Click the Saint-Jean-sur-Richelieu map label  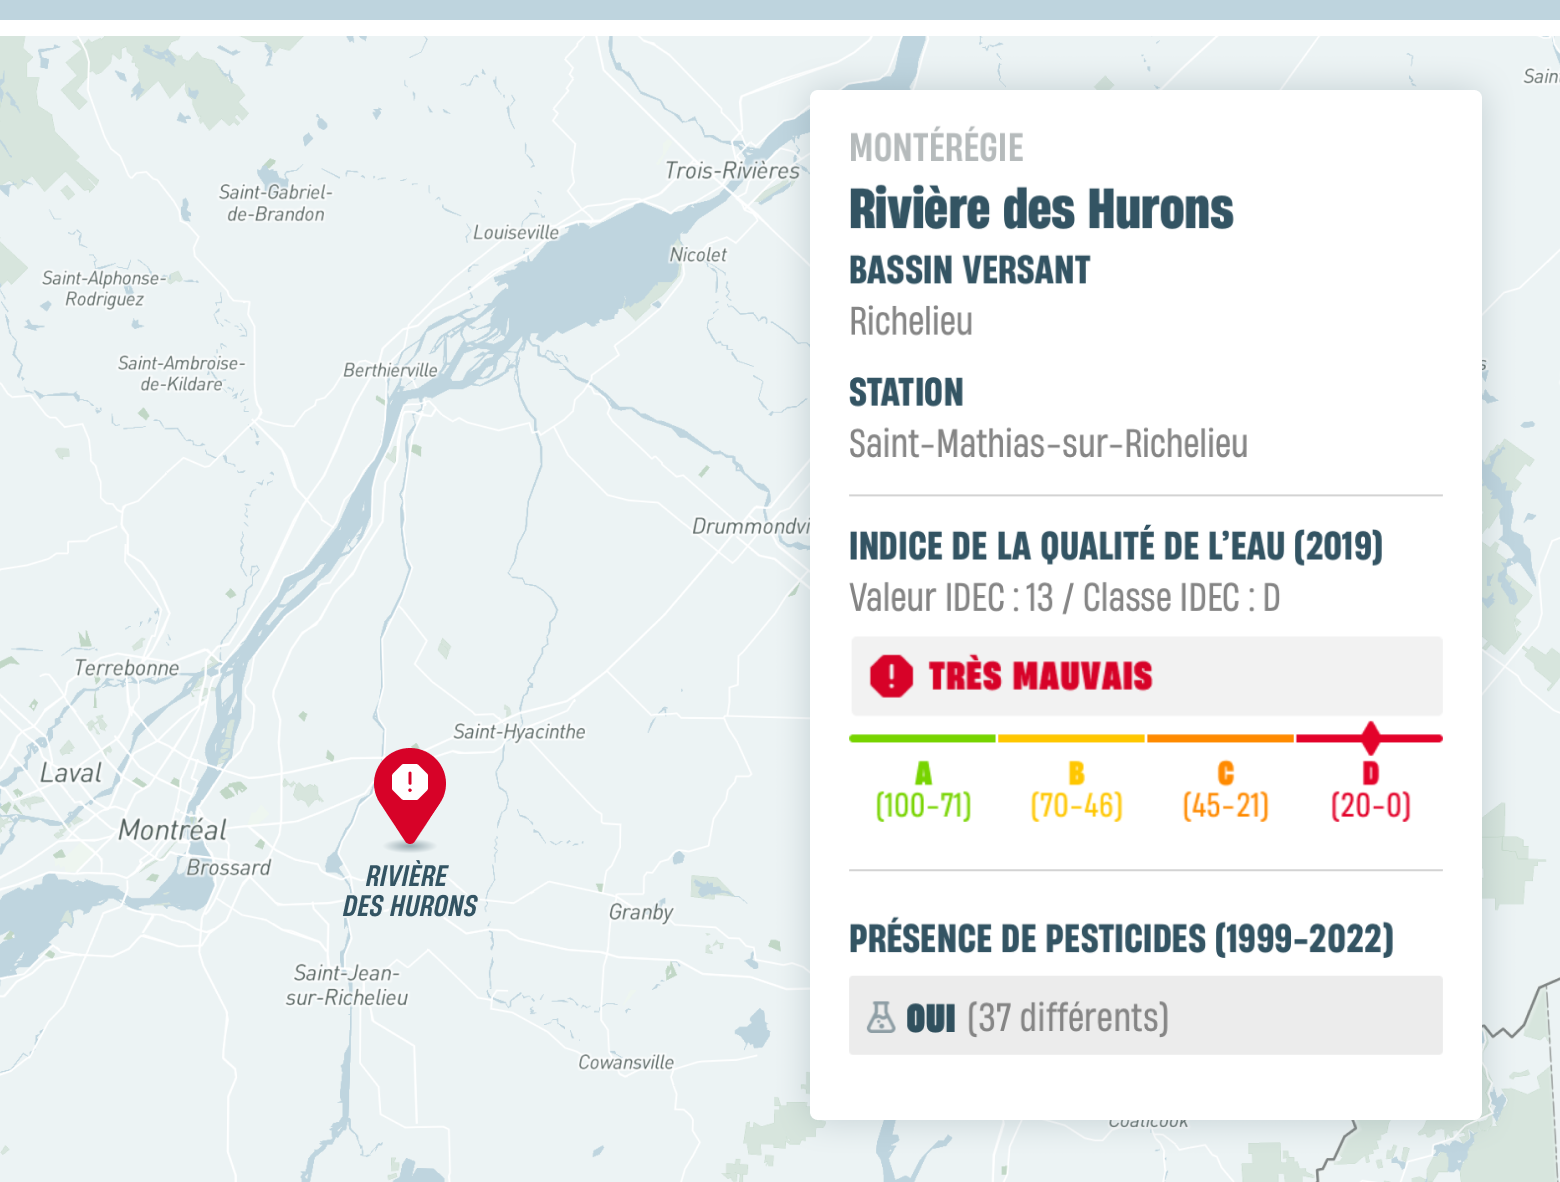(347, 985)
